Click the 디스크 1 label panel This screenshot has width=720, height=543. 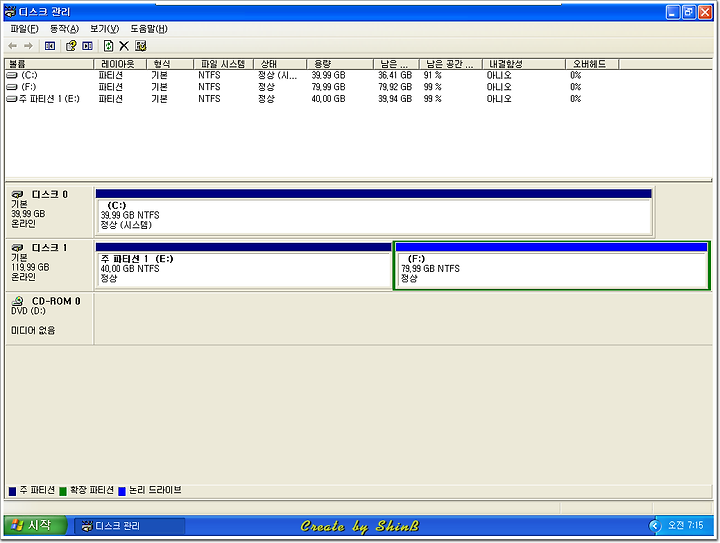[49, 265]
